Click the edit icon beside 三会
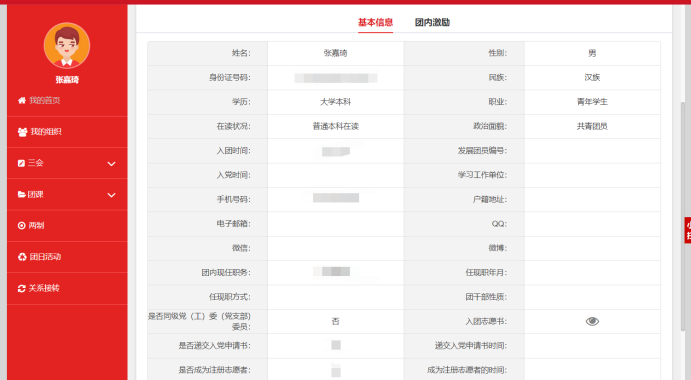The width and height of the screenshot is (691, 380). click(x=21, y=163)
